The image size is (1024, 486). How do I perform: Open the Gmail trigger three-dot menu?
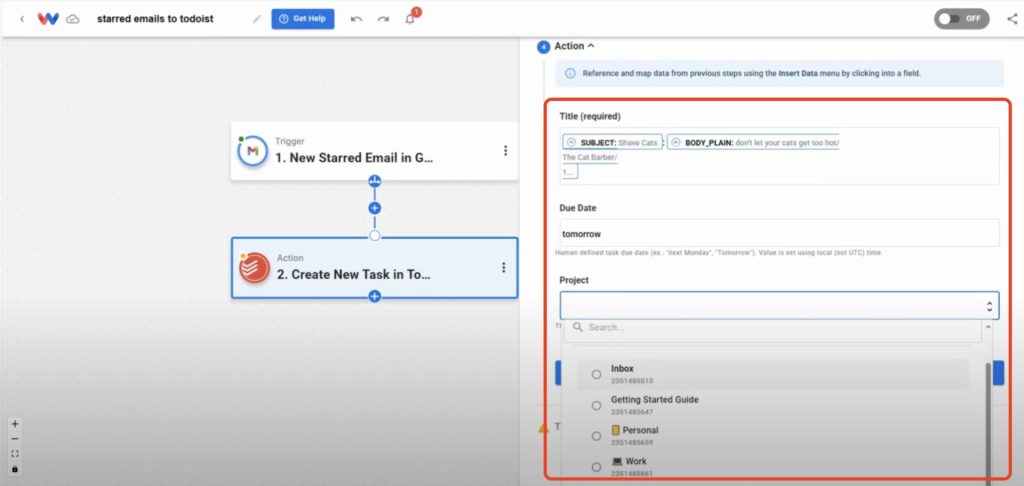coord(505,151)
